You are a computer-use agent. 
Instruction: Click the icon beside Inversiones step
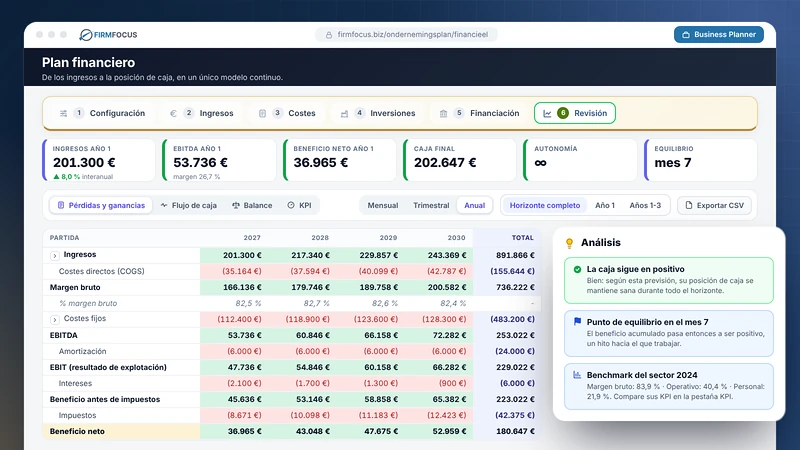click(x=344, y=113)
